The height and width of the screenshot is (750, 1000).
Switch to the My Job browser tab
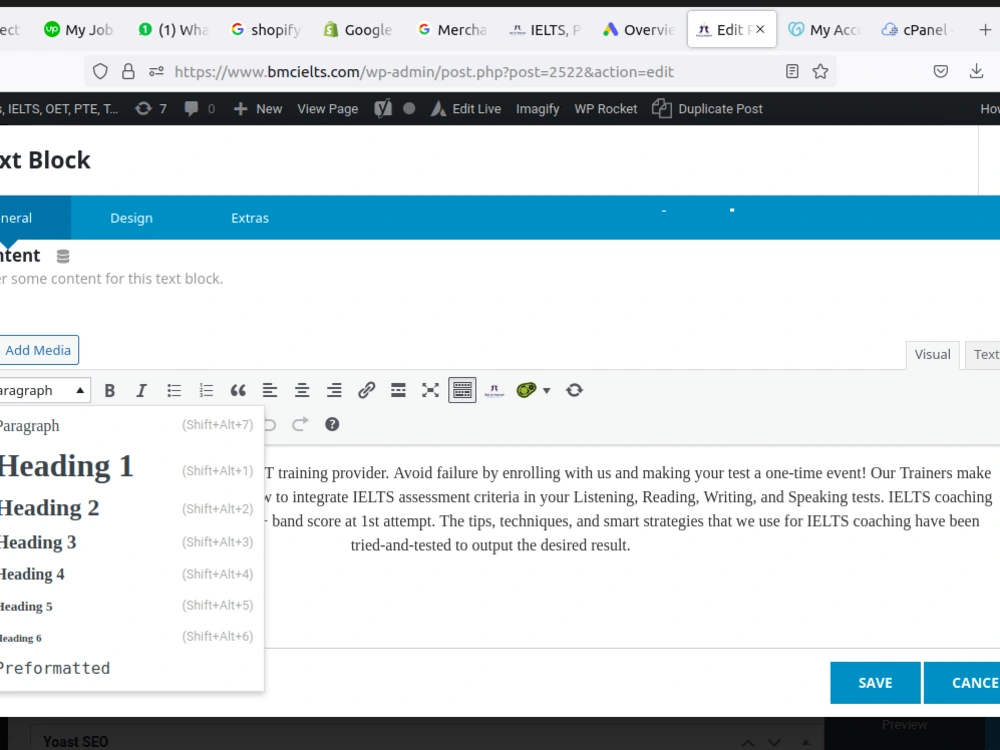[78, 30]
